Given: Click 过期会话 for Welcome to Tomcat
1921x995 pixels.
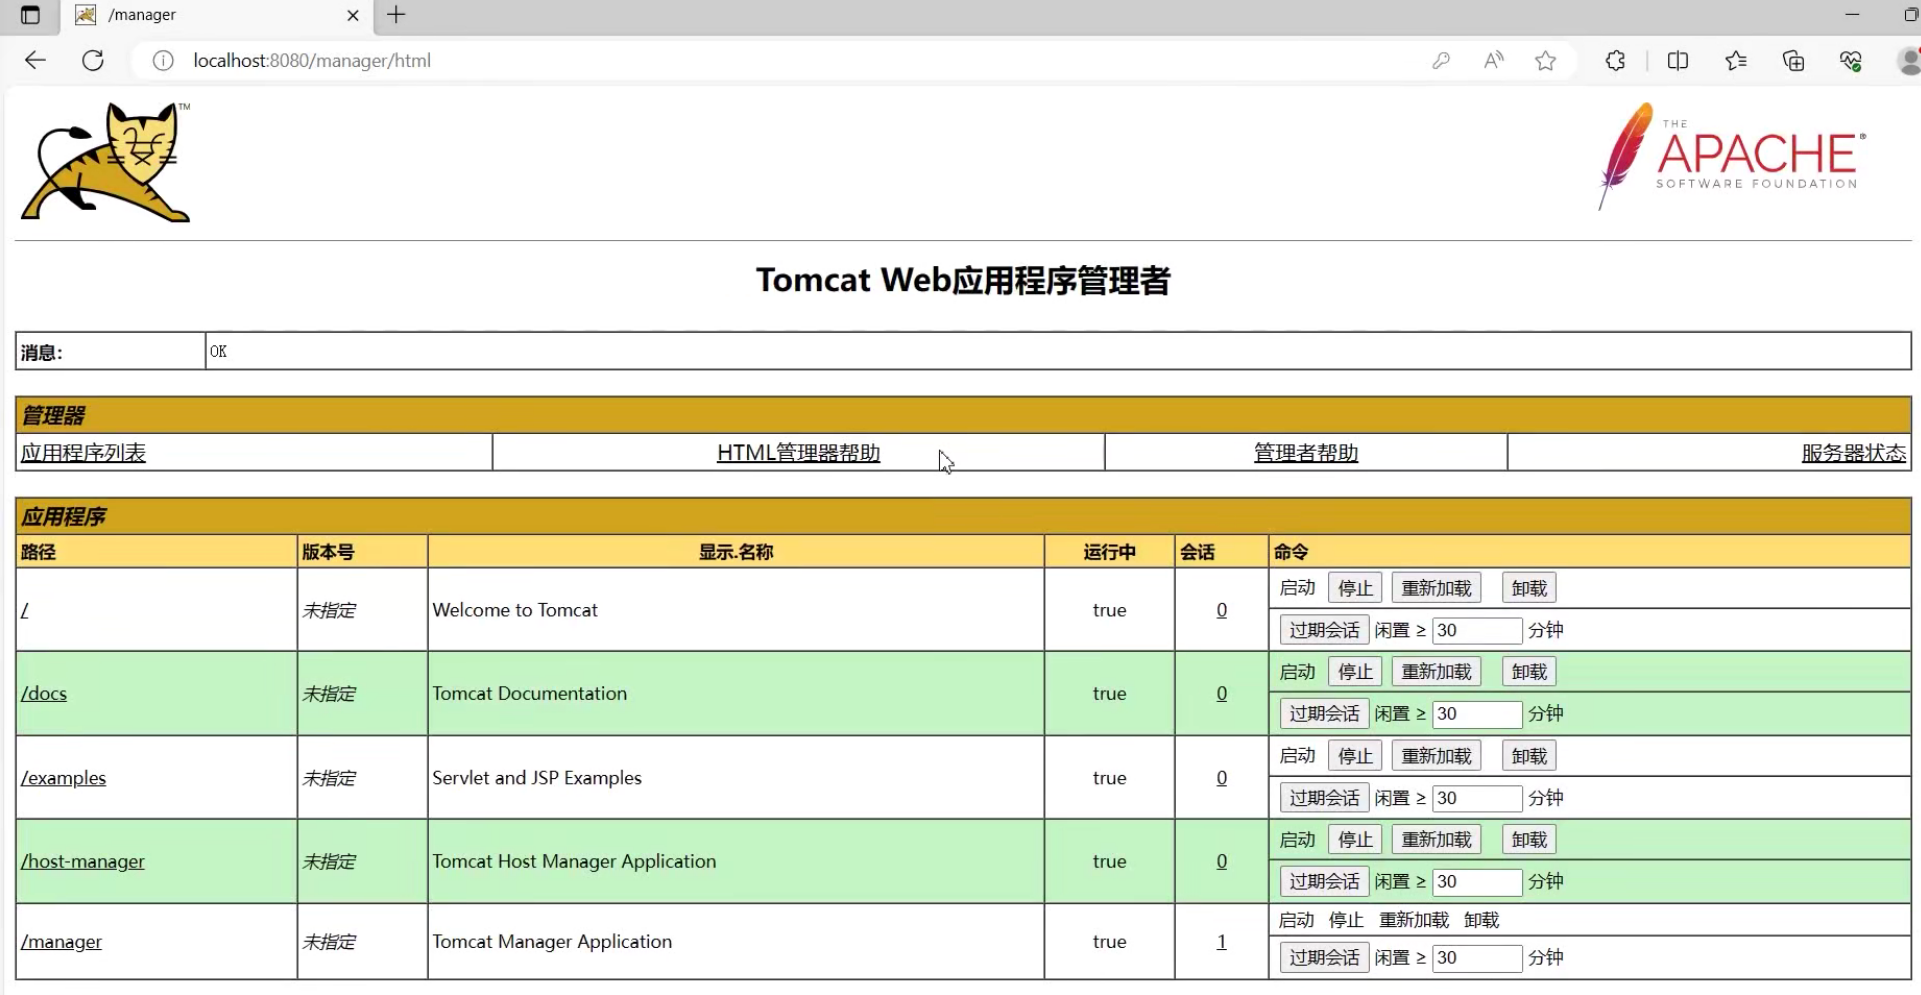Looking at the screenshot, I should pos(1324,630).
